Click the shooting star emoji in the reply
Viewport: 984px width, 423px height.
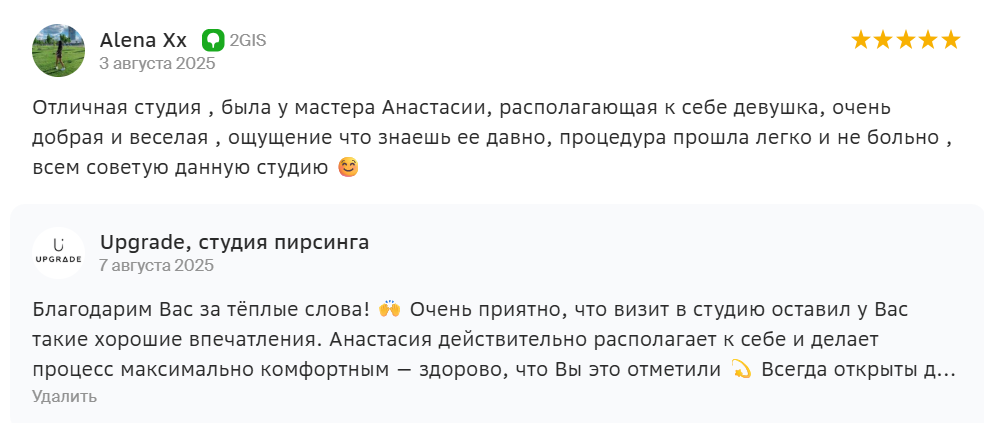741,369
